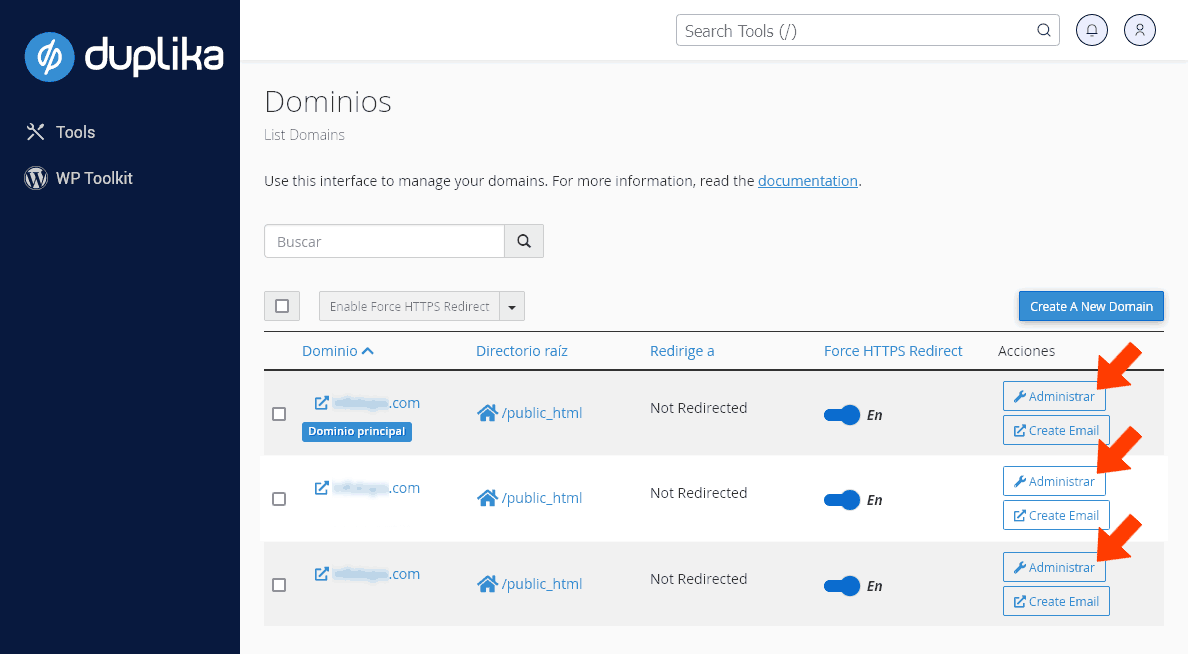Open the dropdown arrow beside Enable Force HTTPS Redirect
The width and height of the screenshot is (1188, 654).
coord(511,306)
